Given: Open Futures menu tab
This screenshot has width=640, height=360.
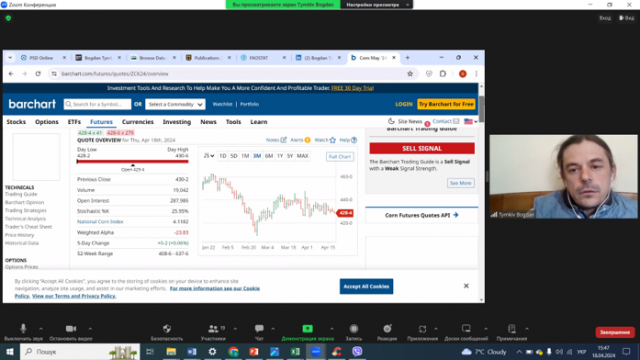Looking at the screenshot, I should pyautogui.click(x=101, y=122).
